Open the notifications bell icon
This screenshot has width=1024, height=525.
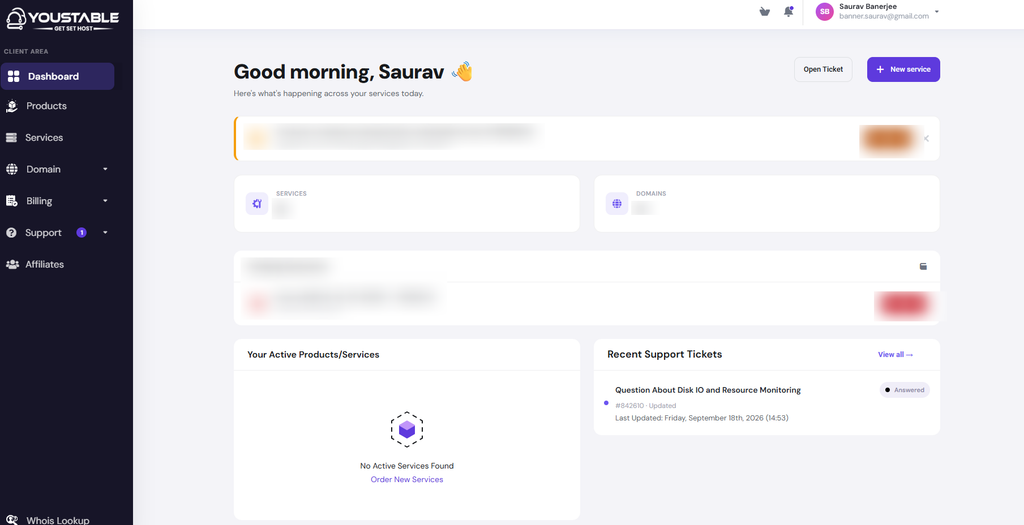click(788, 12)
